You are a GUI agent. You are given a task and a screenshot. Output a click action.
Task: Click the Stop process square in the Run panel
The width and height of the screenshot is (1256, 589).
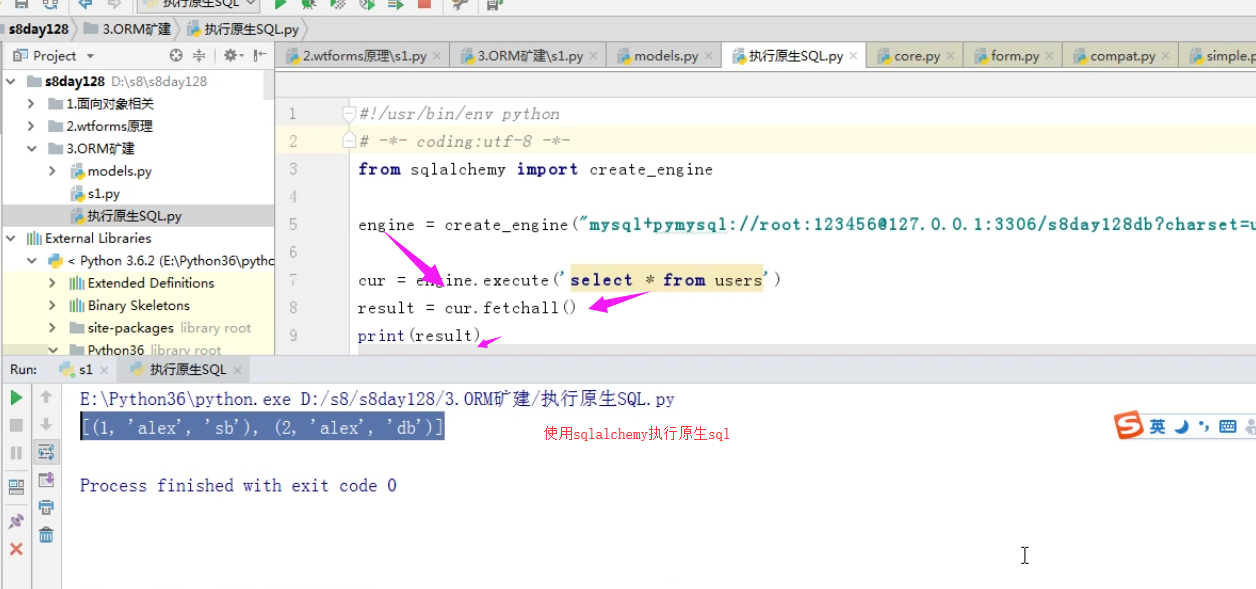(x=16, y=425)
